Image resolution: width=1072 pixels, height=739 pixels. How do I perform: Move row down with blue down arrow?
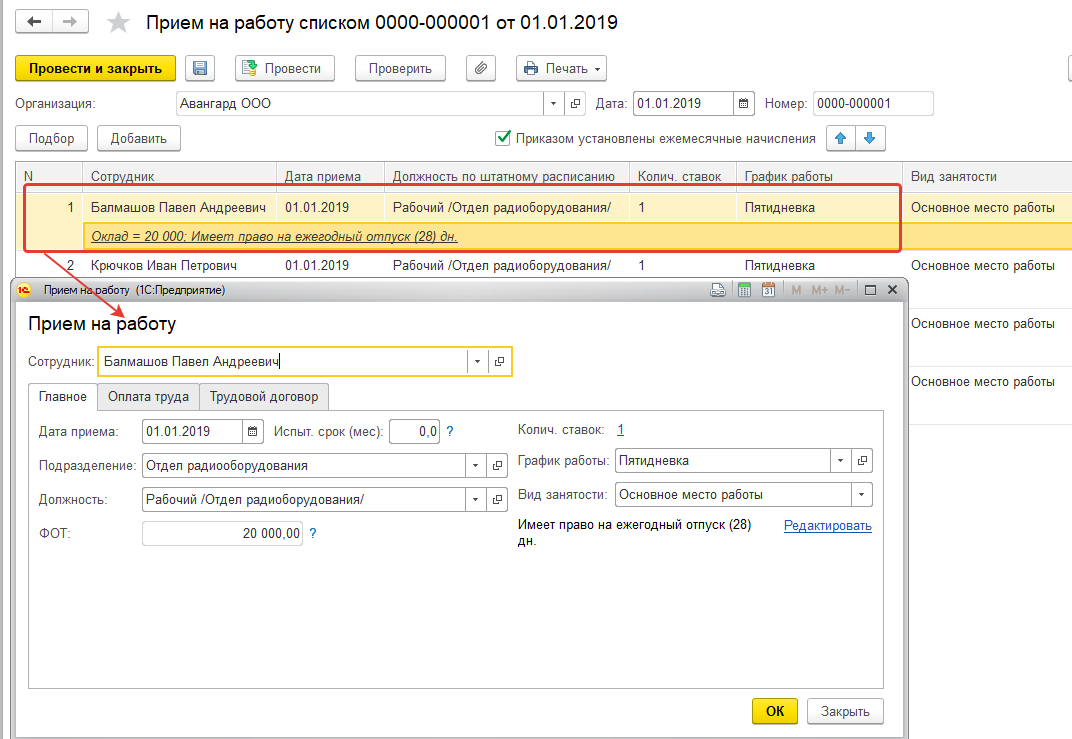pyautogui.click(x=869, y=138)
